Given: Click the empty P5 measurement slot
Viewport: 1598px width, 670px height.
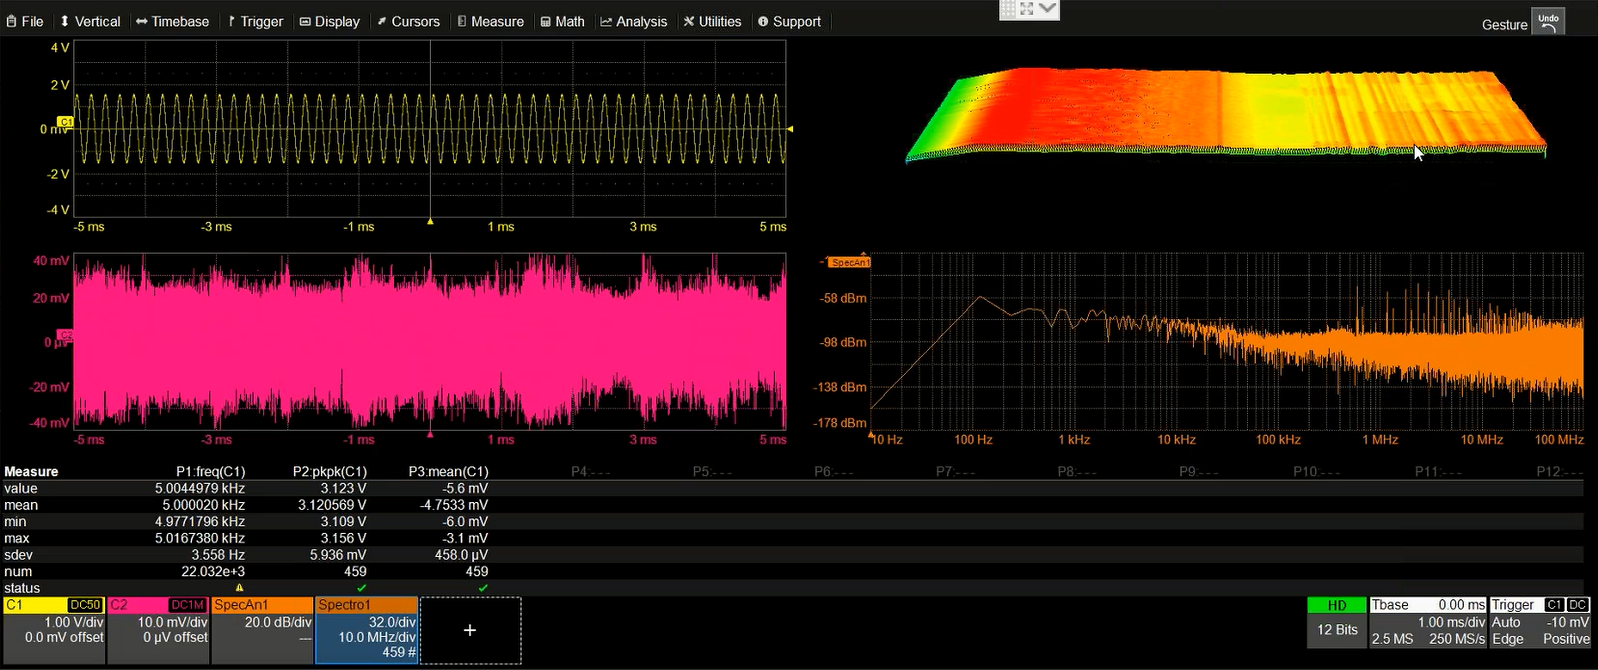Looking at the screenshot, I should coord(712,471).
